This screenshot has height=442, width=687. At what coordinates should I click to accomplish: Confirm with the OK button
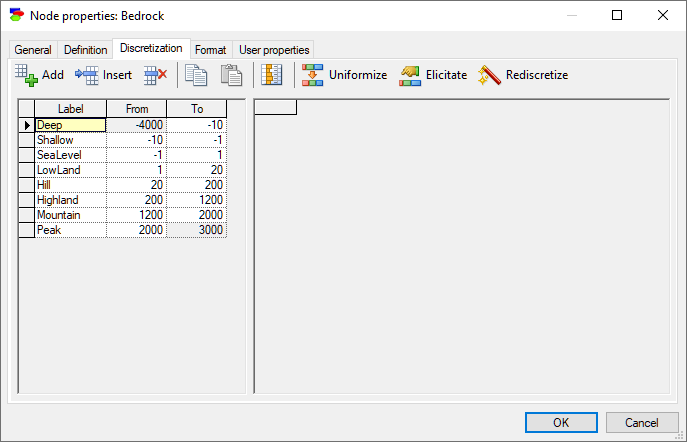561,423
